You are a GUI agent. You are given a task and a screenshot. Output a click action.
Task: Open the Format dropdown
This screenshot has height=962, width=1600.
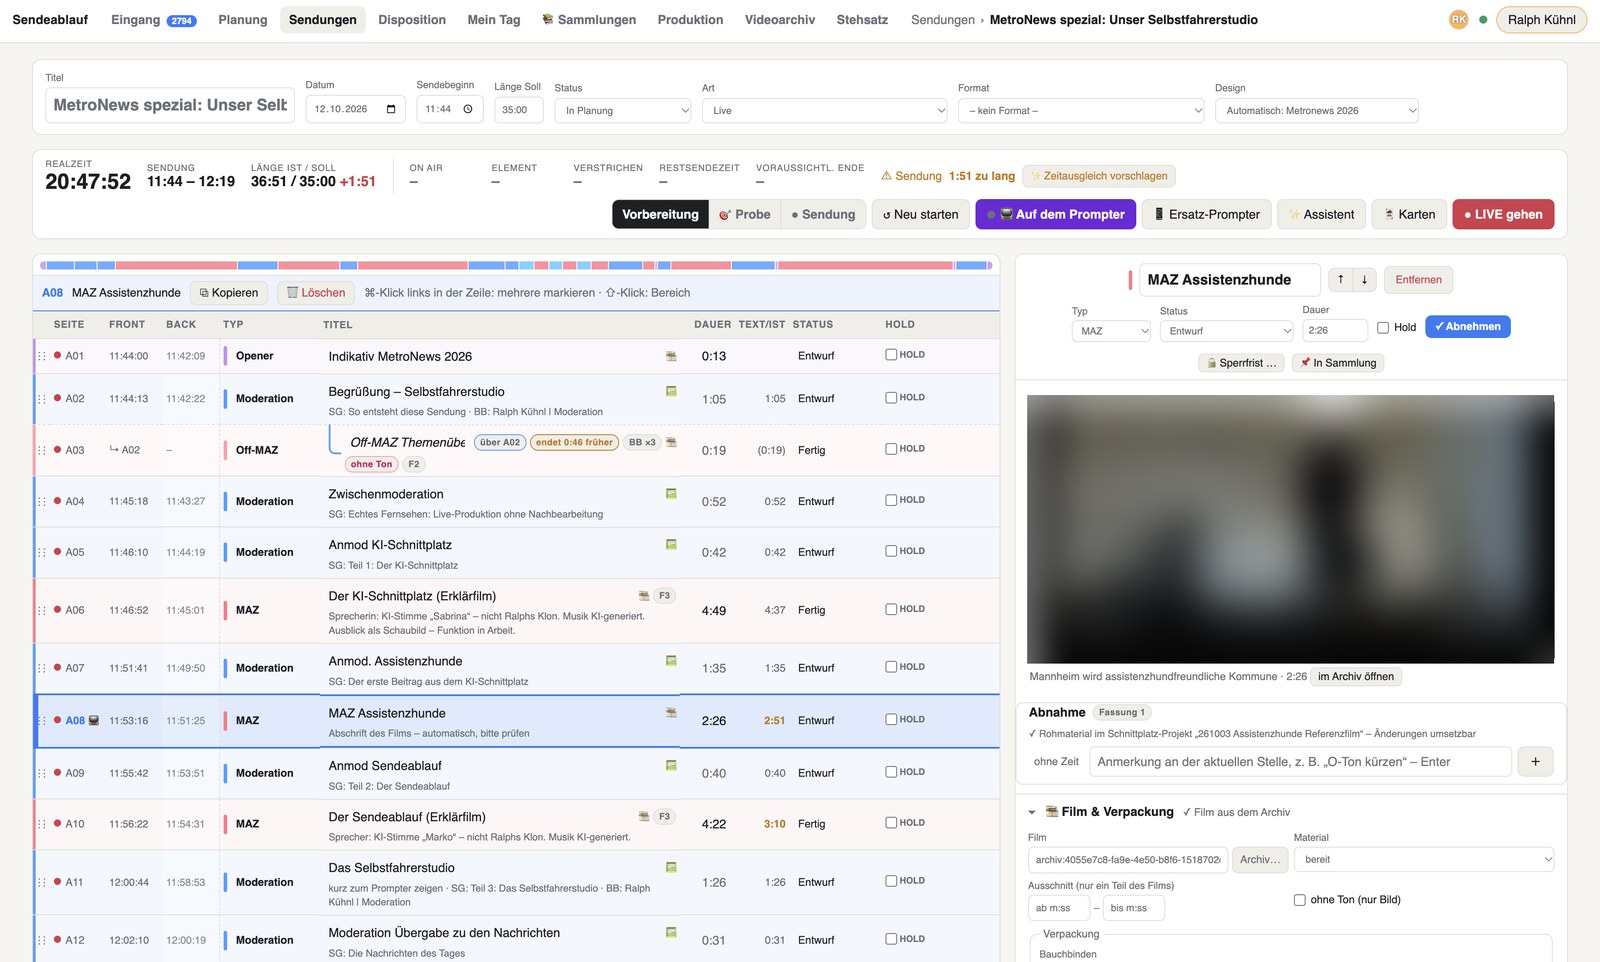click(1081, 110)
